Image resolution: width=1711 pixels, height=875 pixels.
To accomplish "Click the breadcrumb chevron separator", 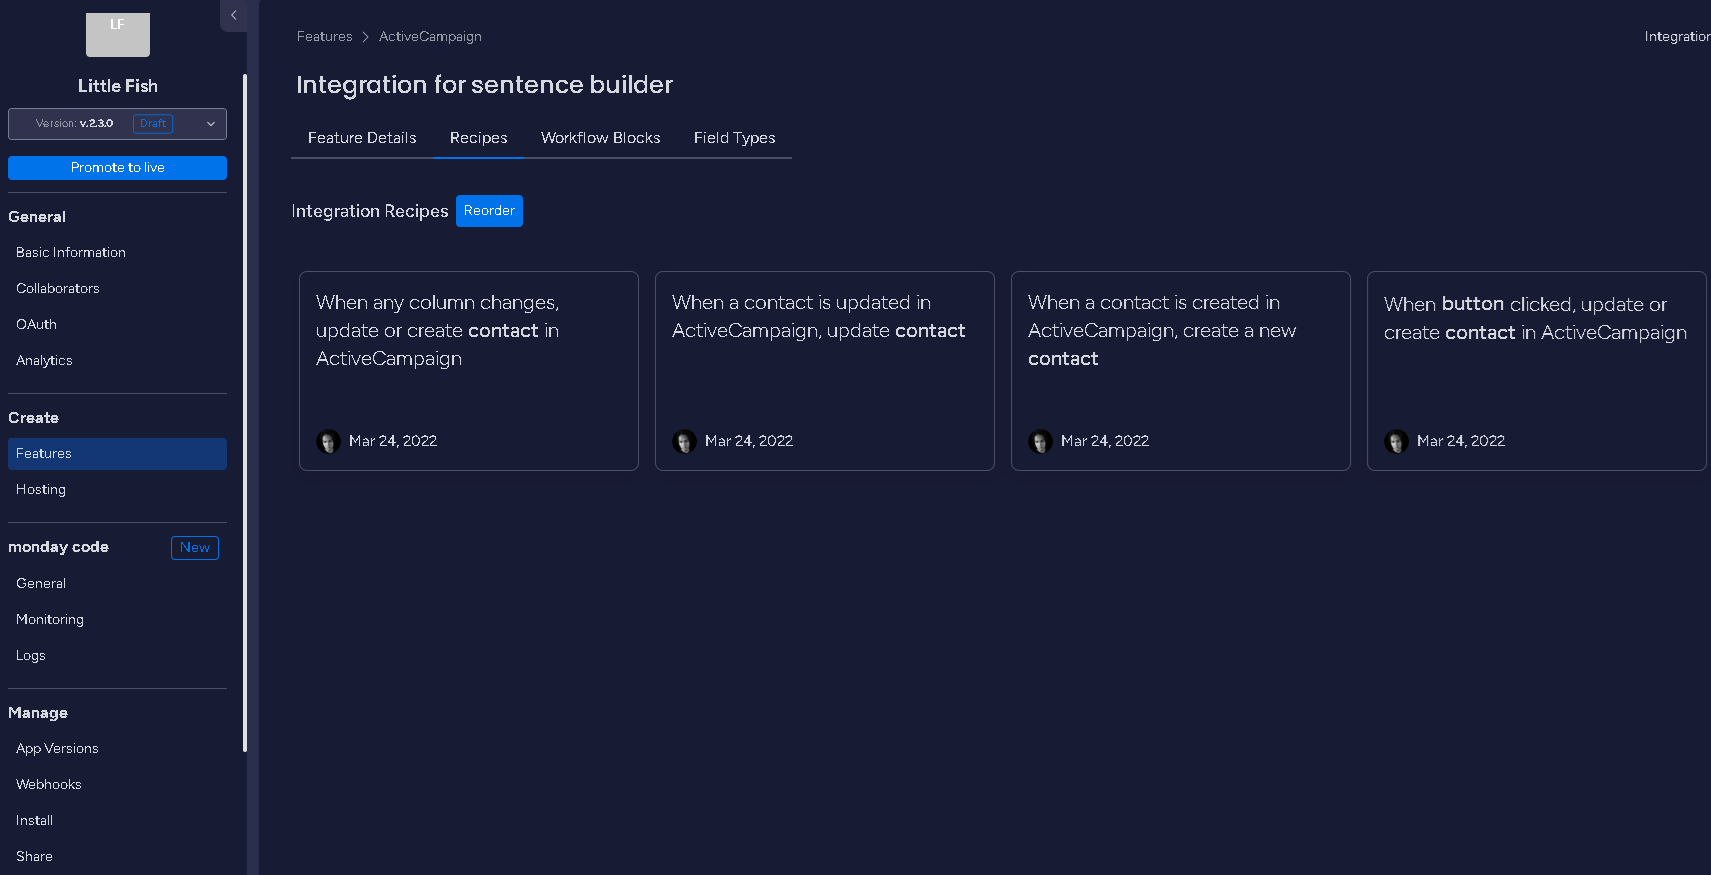I will (366, 37).
